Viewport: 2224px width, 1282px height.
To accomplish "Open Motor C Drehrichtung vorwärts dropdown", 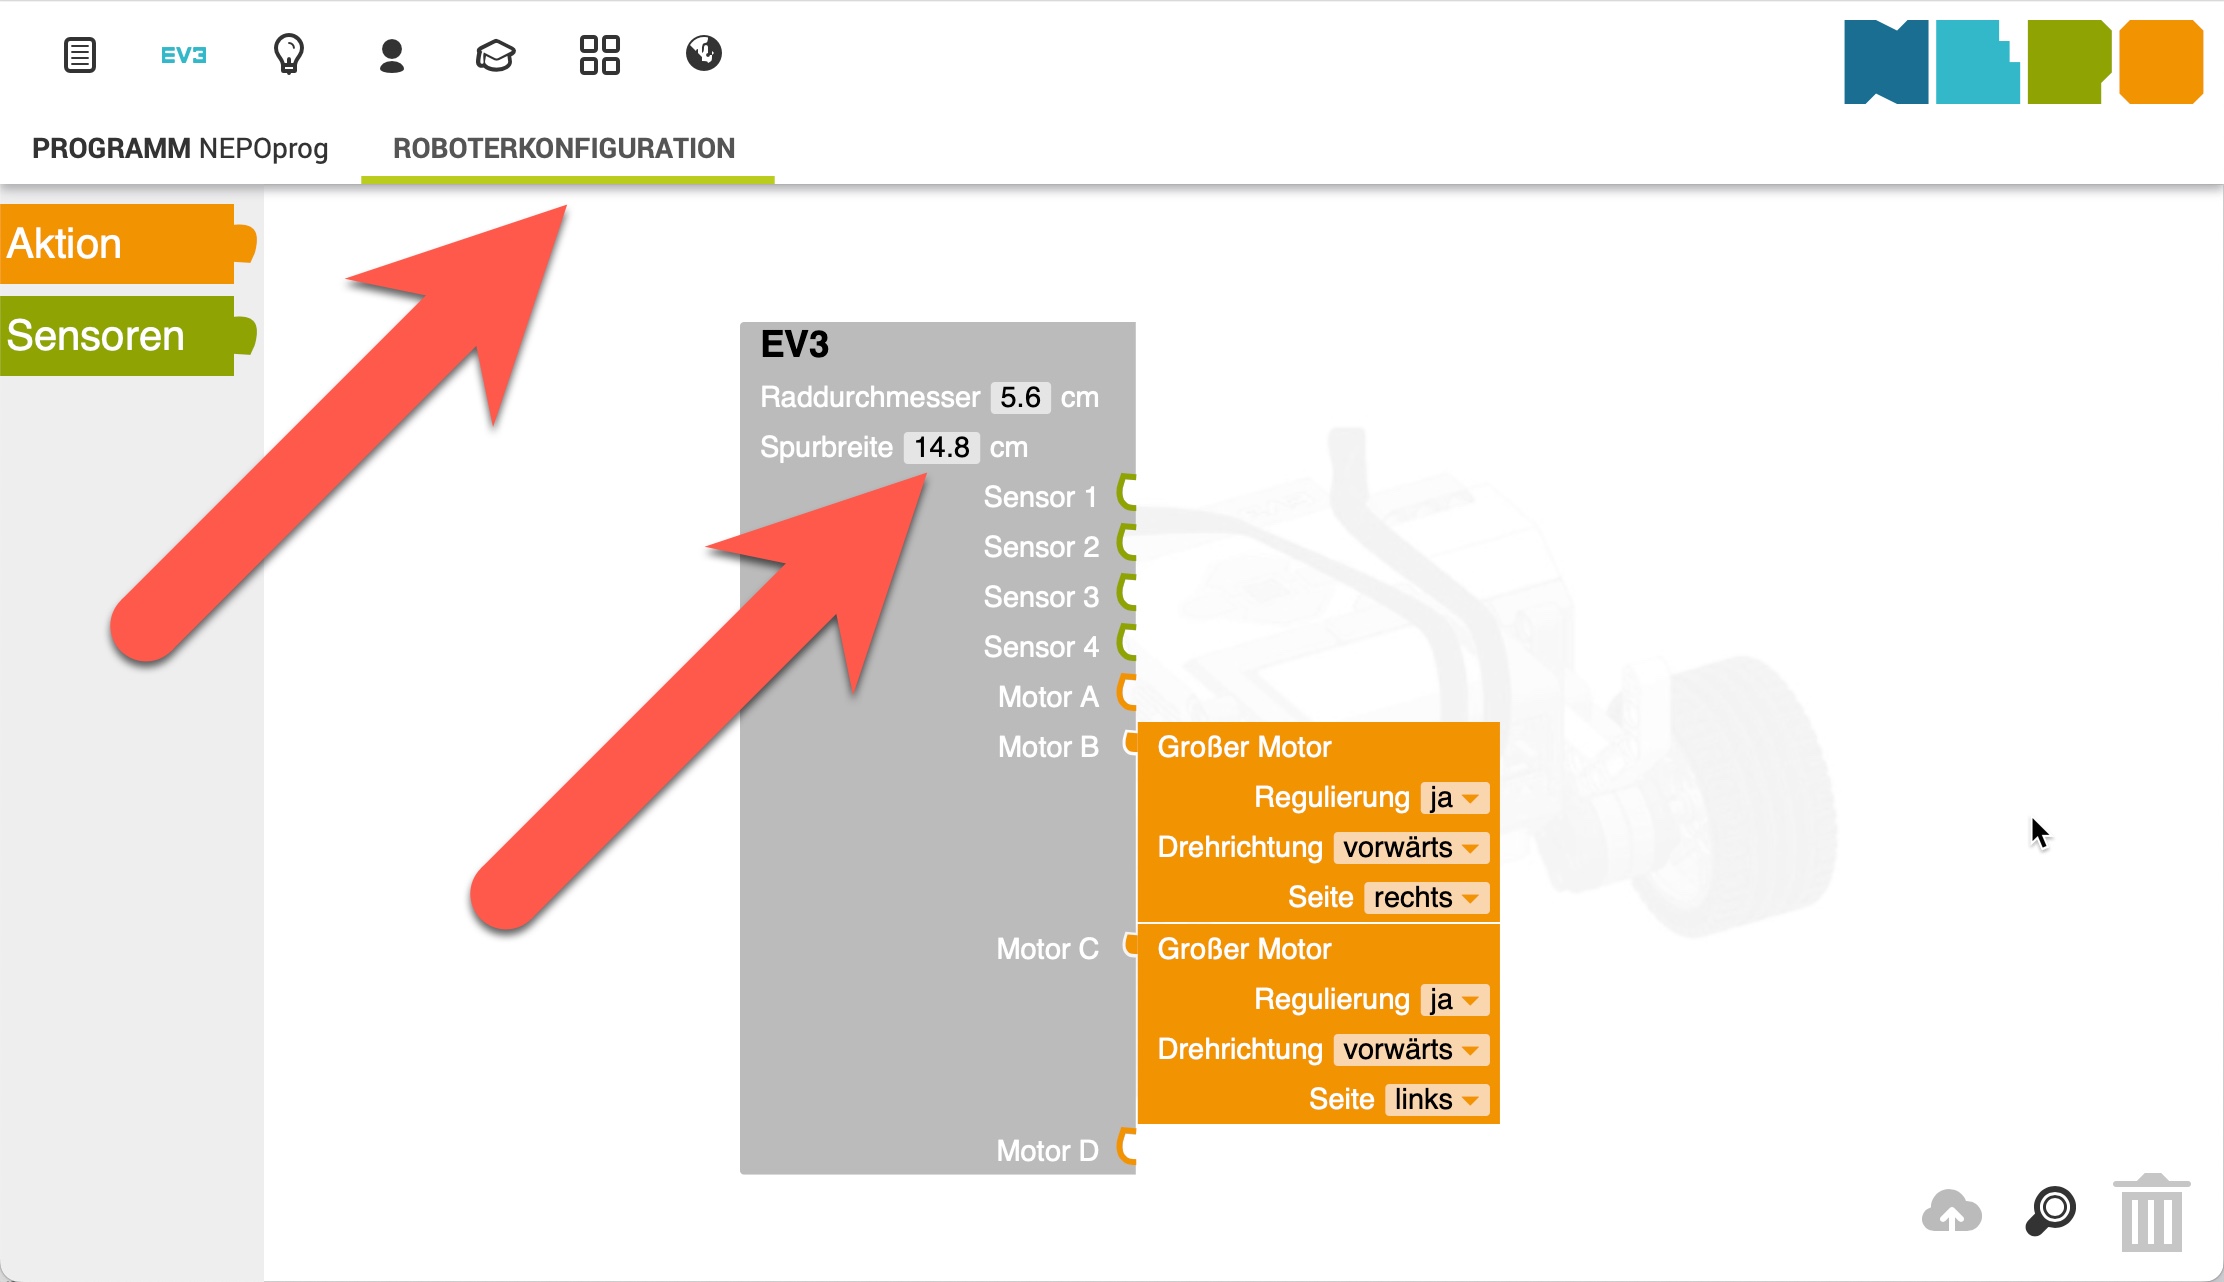I will (x=1411, y=1050).
